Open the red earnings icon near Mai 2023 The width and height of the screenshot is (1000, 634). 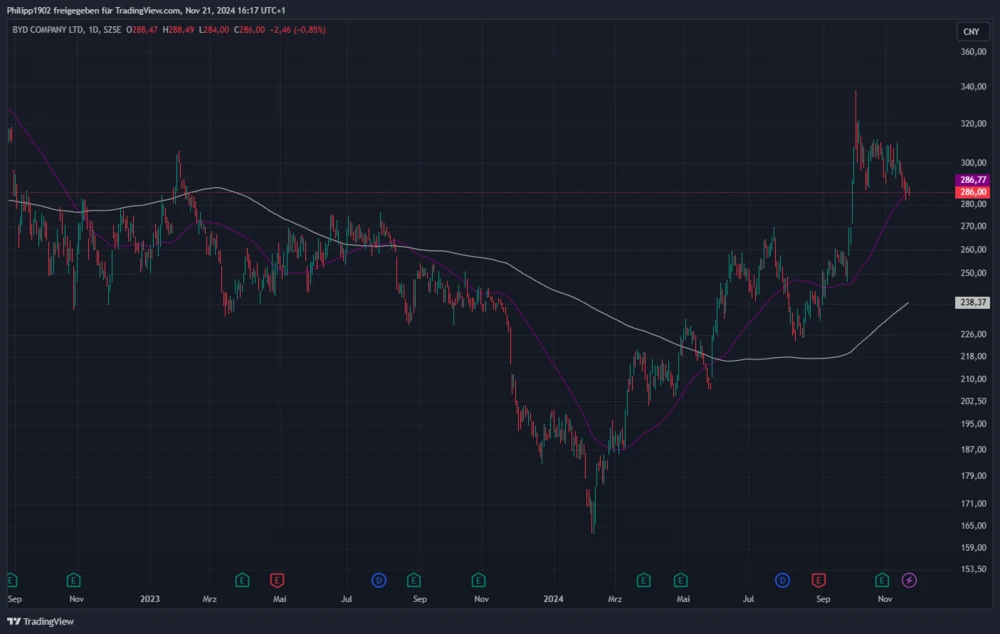click(276, 579)
